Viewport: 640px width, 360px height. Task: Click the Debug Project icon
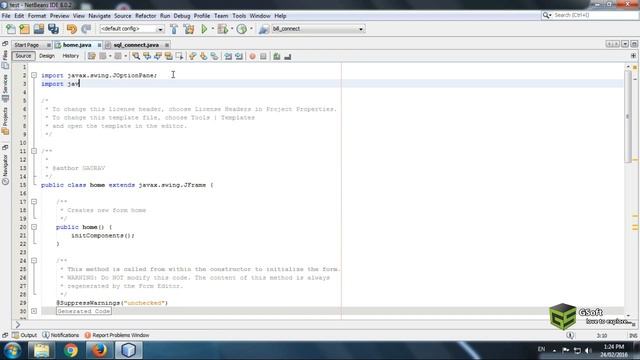pyautogui.click(x=222, y=29)
